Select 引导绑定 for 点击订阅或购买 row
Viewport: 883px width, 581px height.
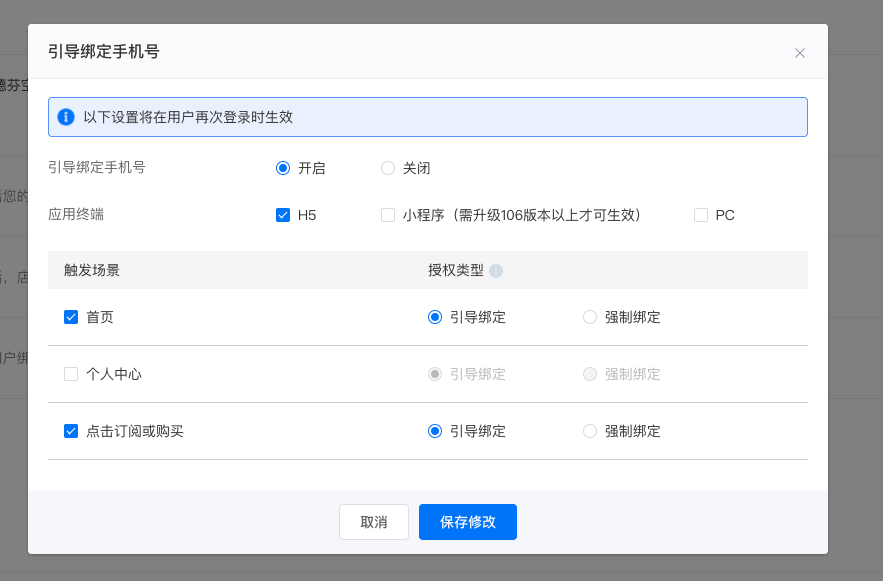pos(435,431)
